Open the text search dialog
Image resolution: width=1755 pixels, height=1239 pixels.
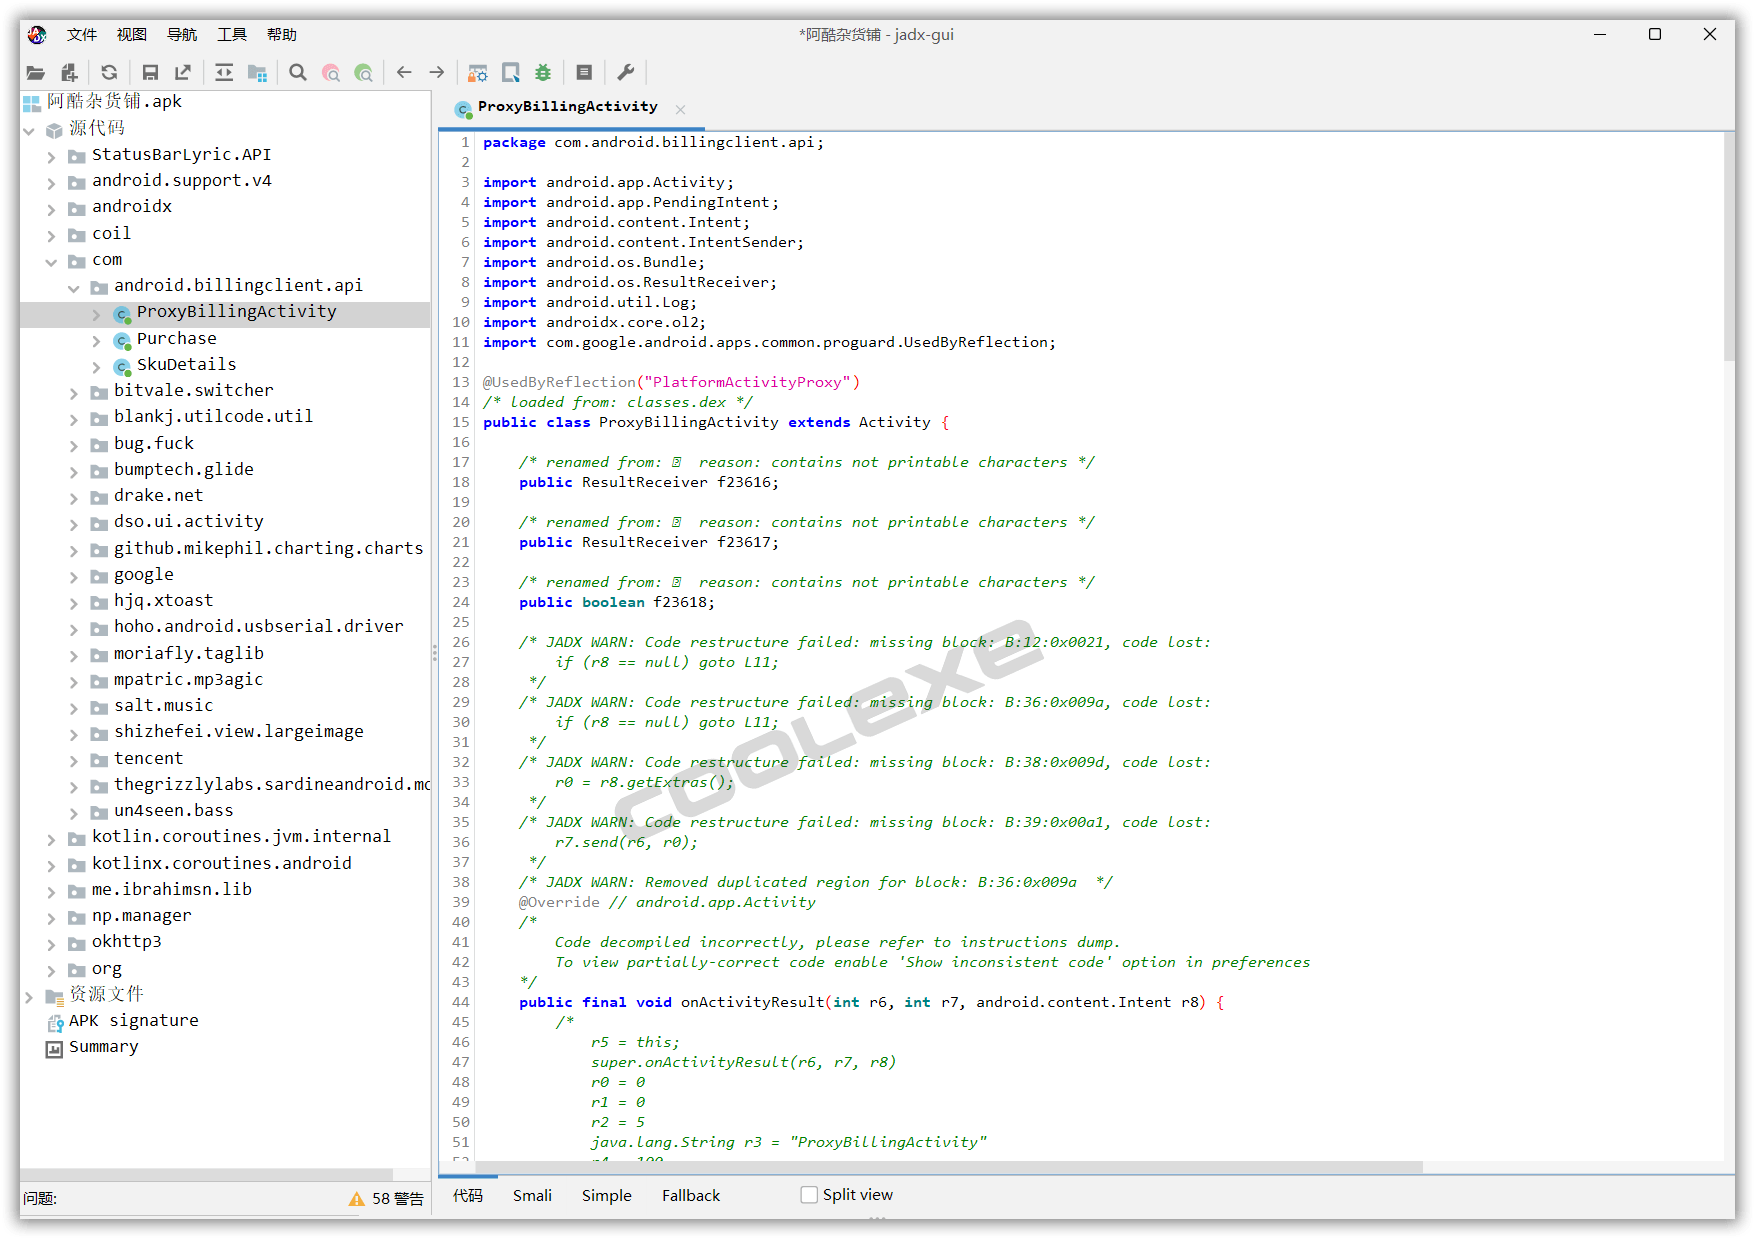297,72
